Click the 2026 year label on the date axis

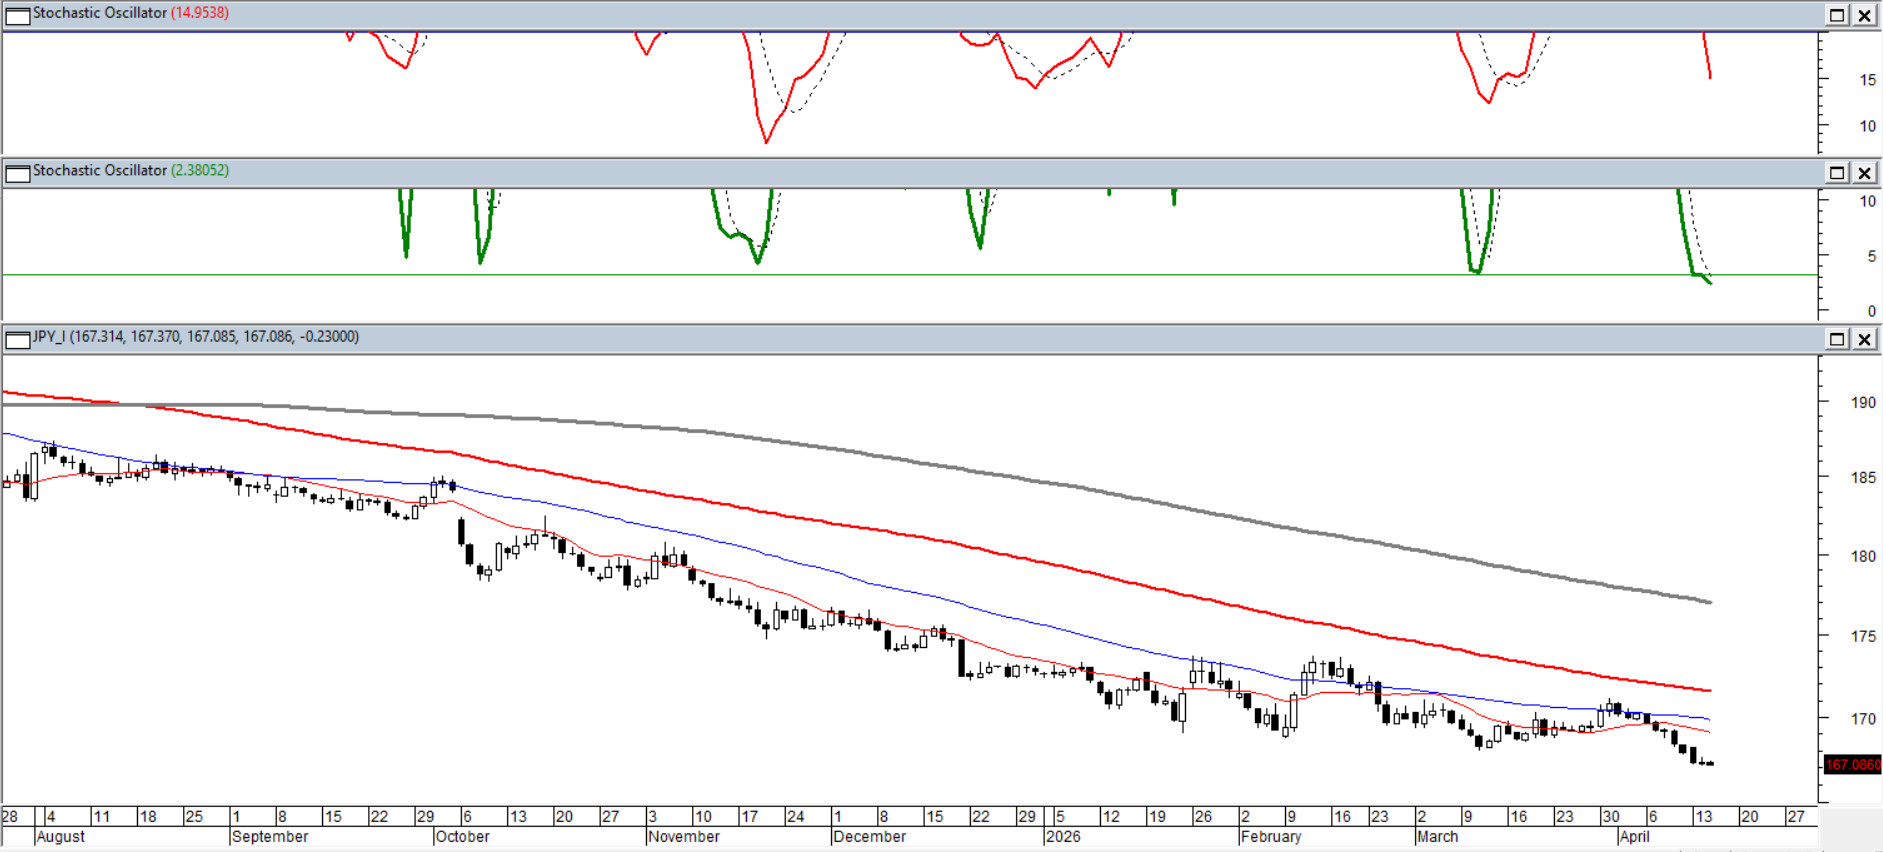(x=1063, y=837)
